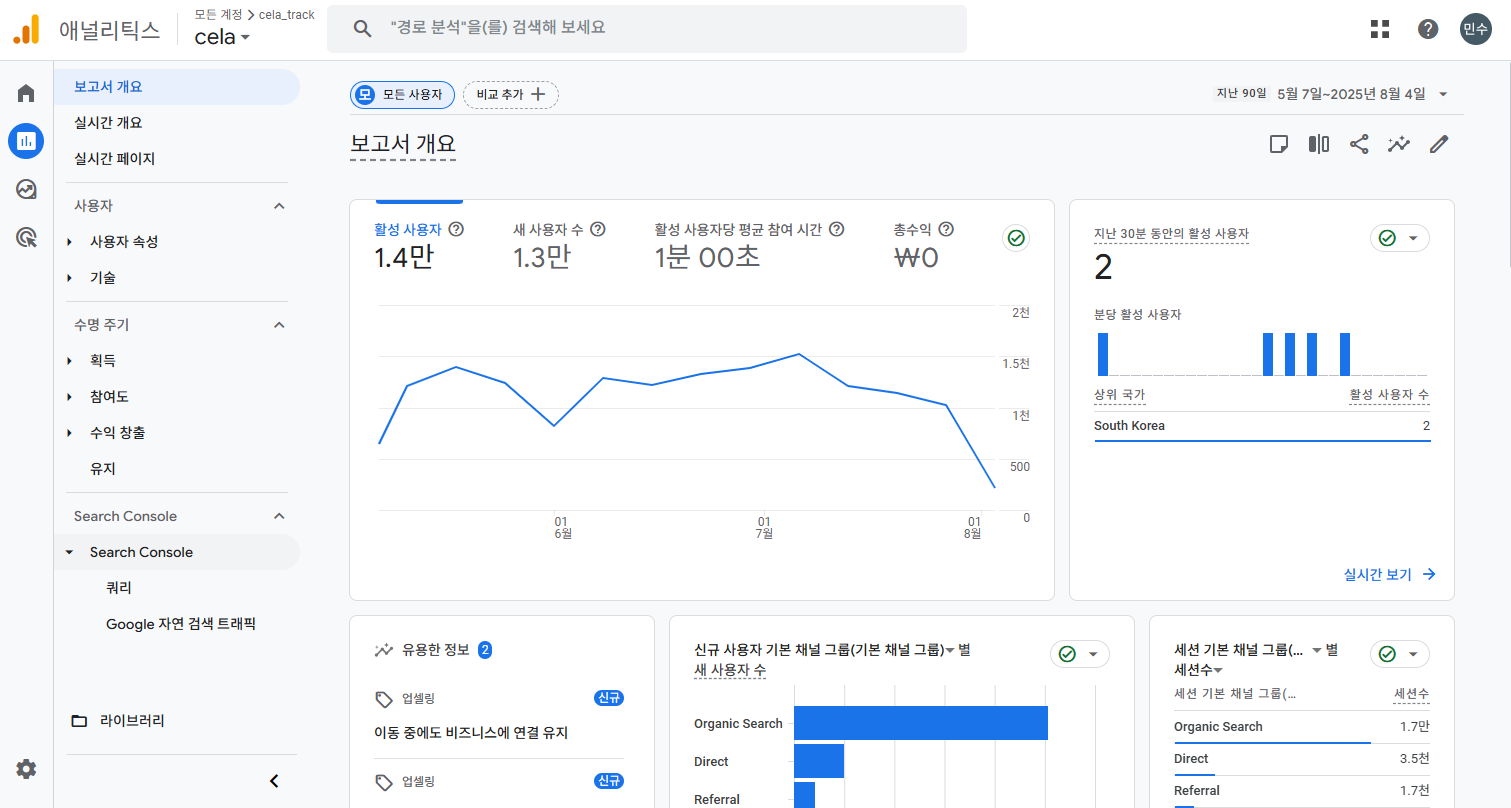1511x808 pixels.
Task: Collapse the Search Console tree item
Action: [x=69, y=552]
